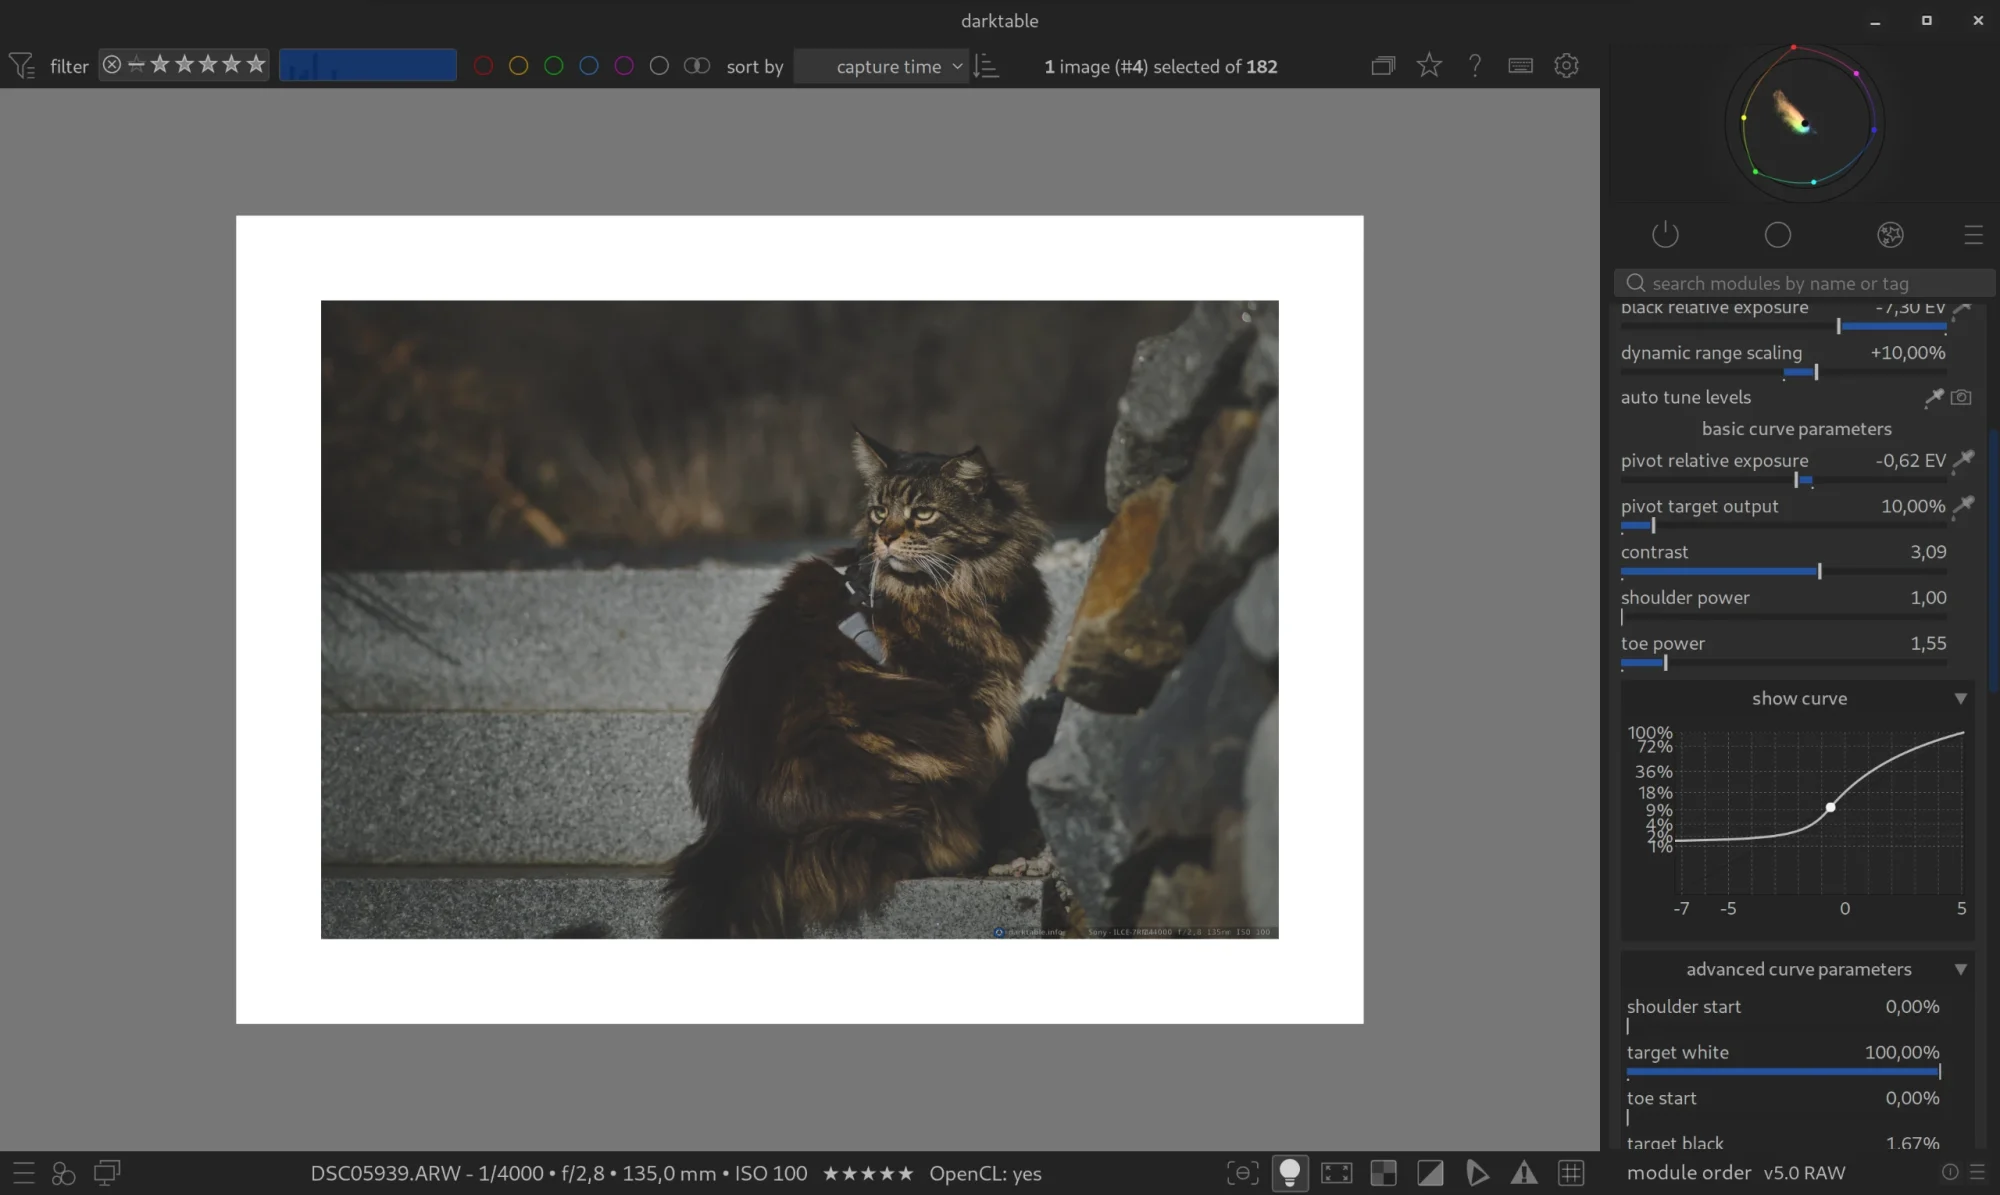
Task: Toggle guides and grid overlay
Action: (x=1571, y=1172)
